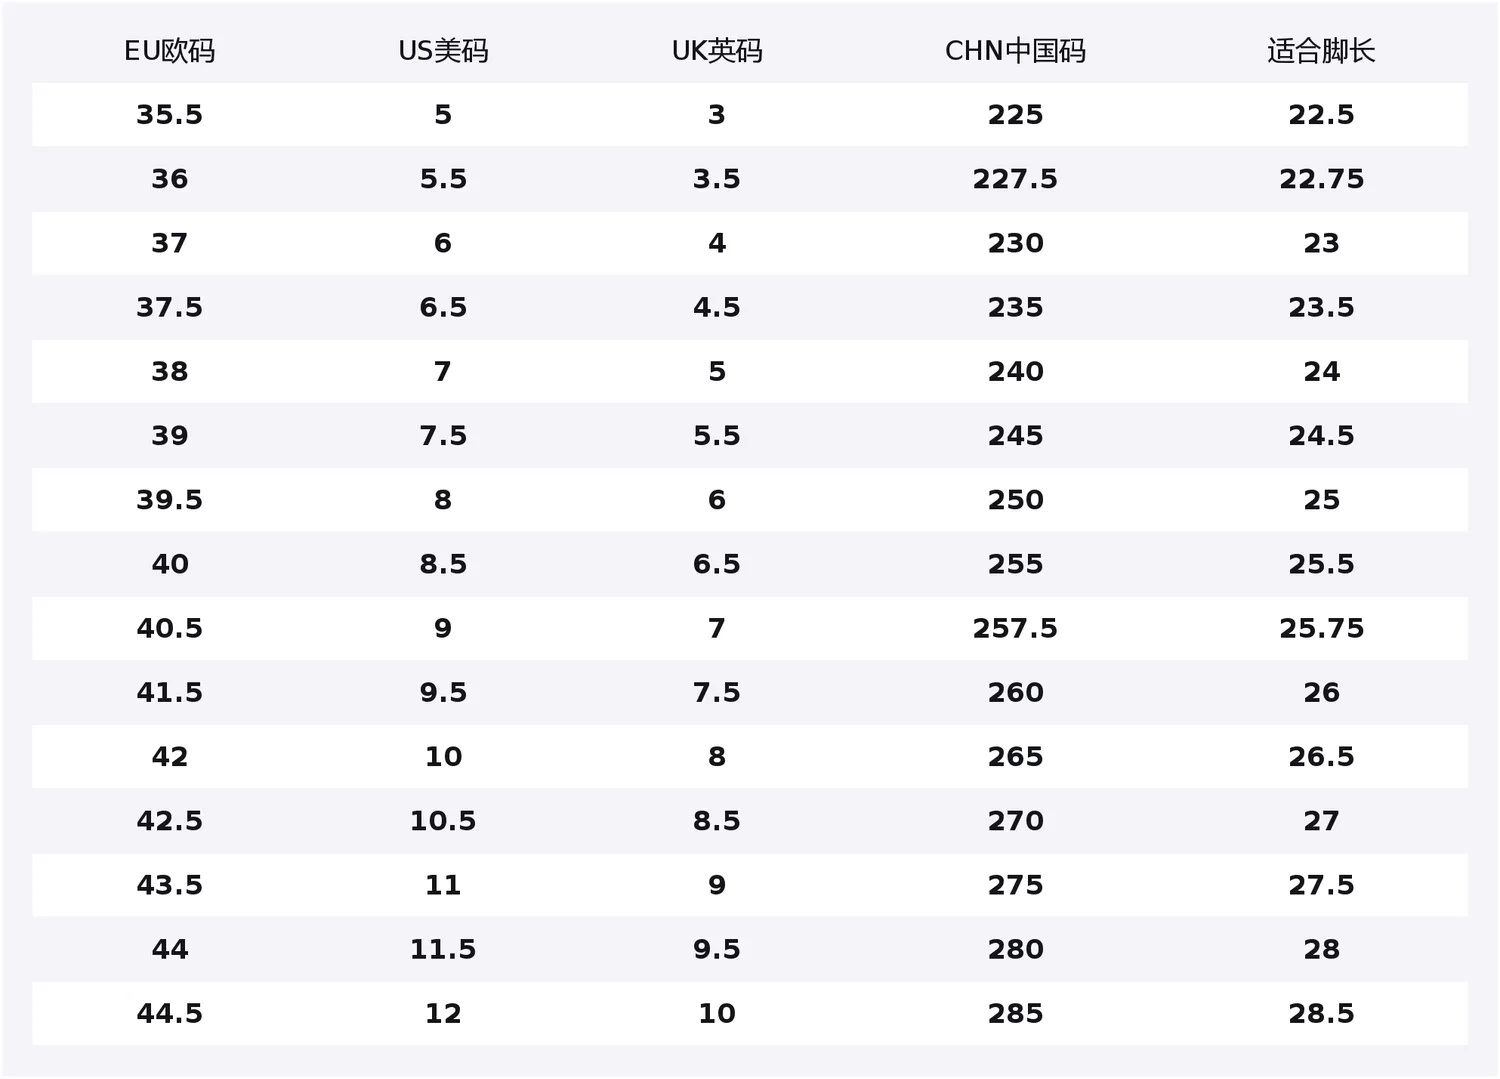Click foot length 28.5 cell
The height and width of the screenshot is (1079, 1500).
[x=1321, y=1013]
